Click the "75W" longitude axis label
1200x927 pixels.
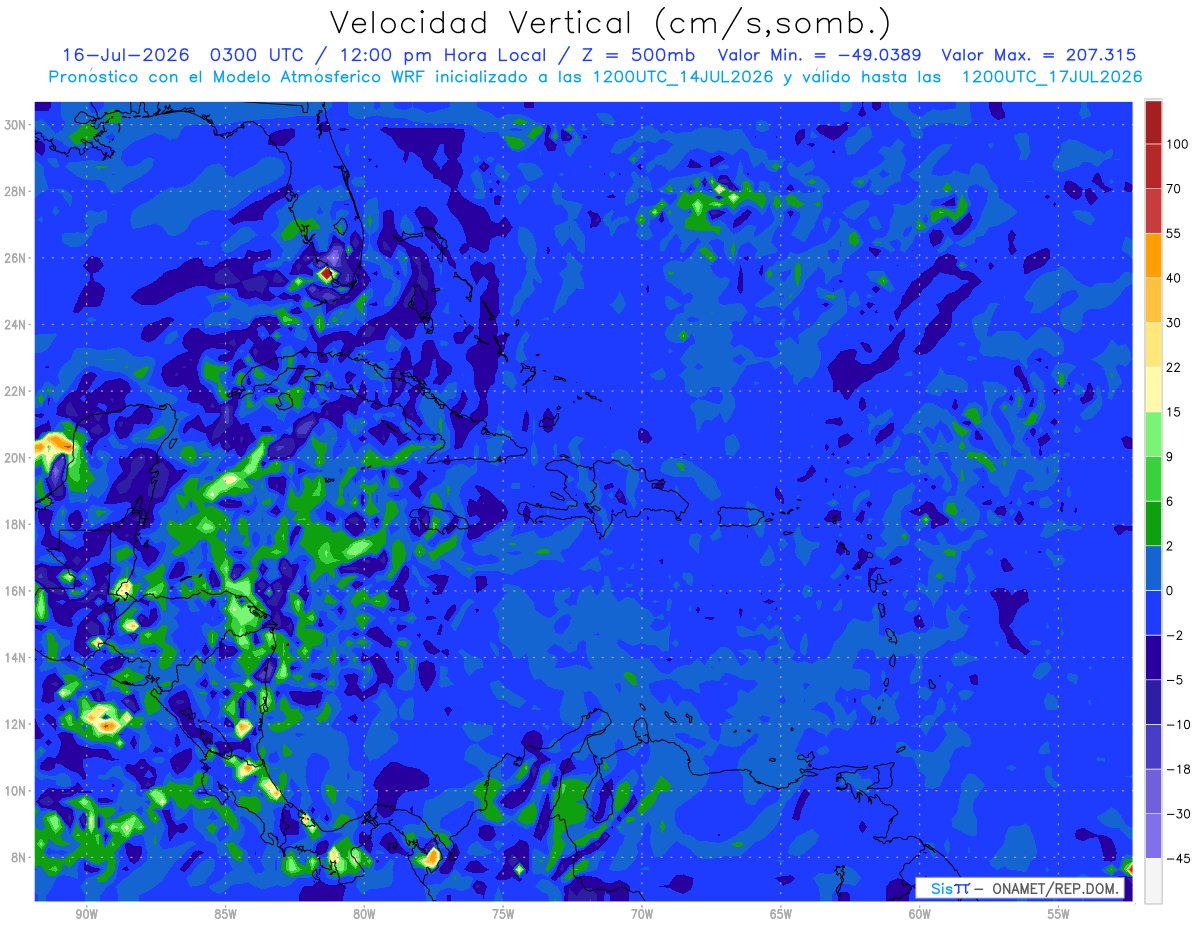pos(504,914)
